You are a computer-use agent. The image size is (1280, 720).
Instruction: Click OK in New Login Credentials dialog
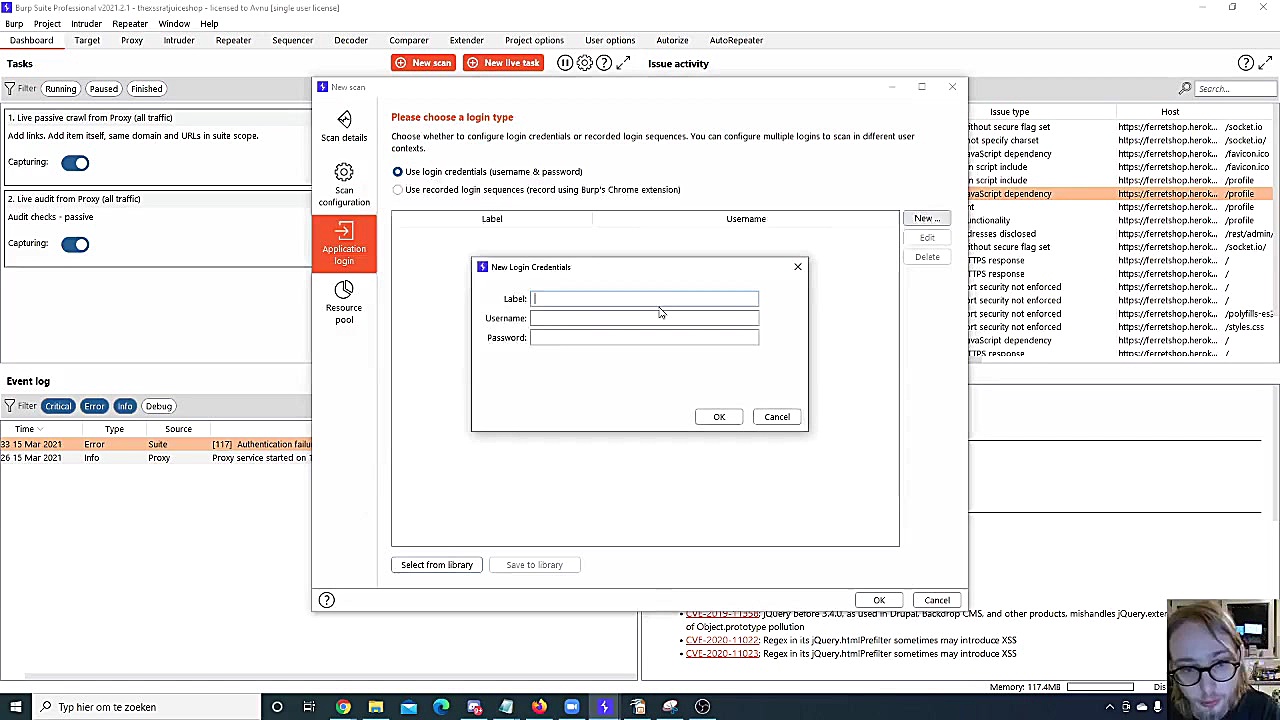point(719,417)
